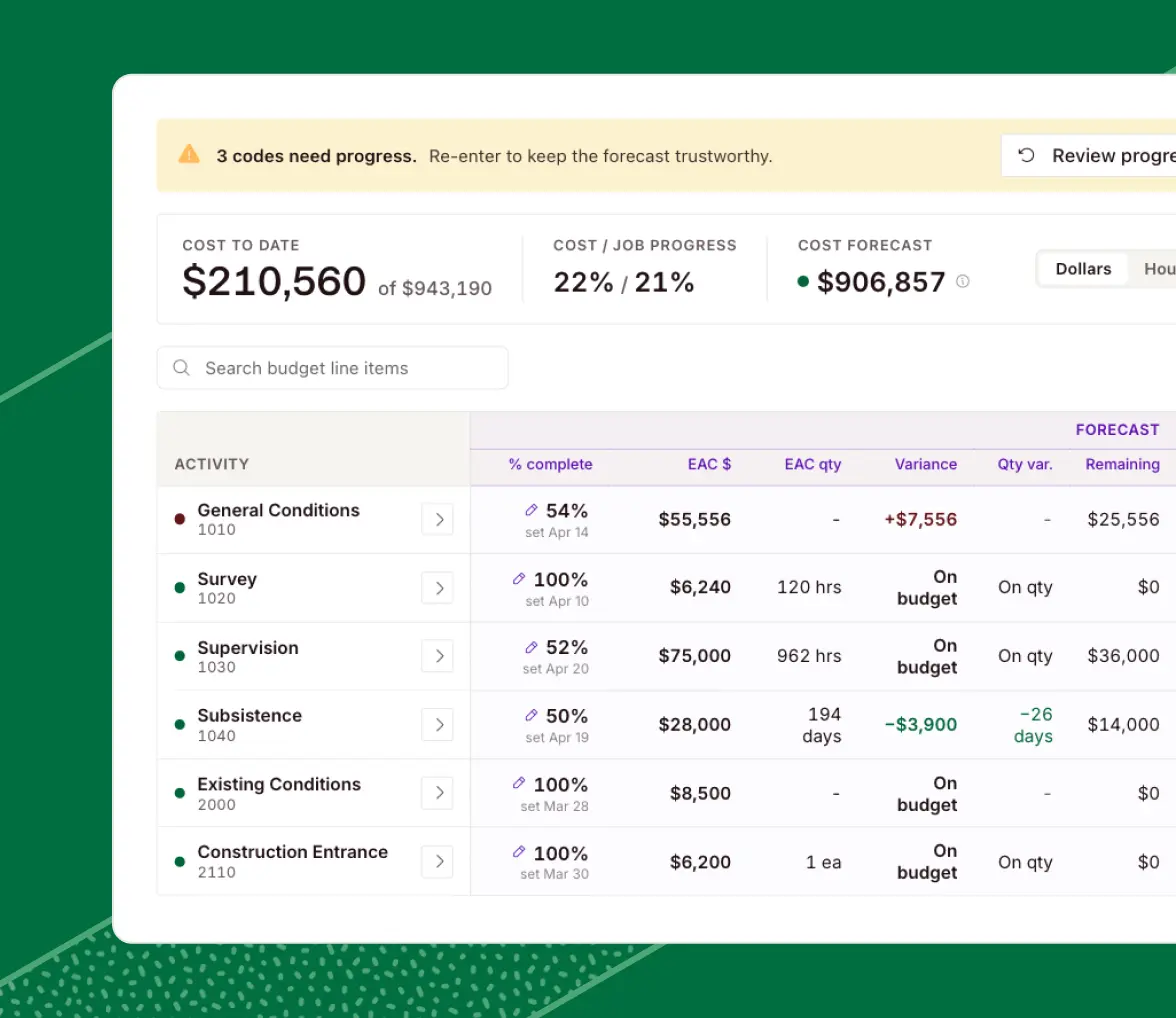1176x1018 pixels.
Task: Click the −$3,900 variance value
Action: pyautogui.click(x=920, y=725)
